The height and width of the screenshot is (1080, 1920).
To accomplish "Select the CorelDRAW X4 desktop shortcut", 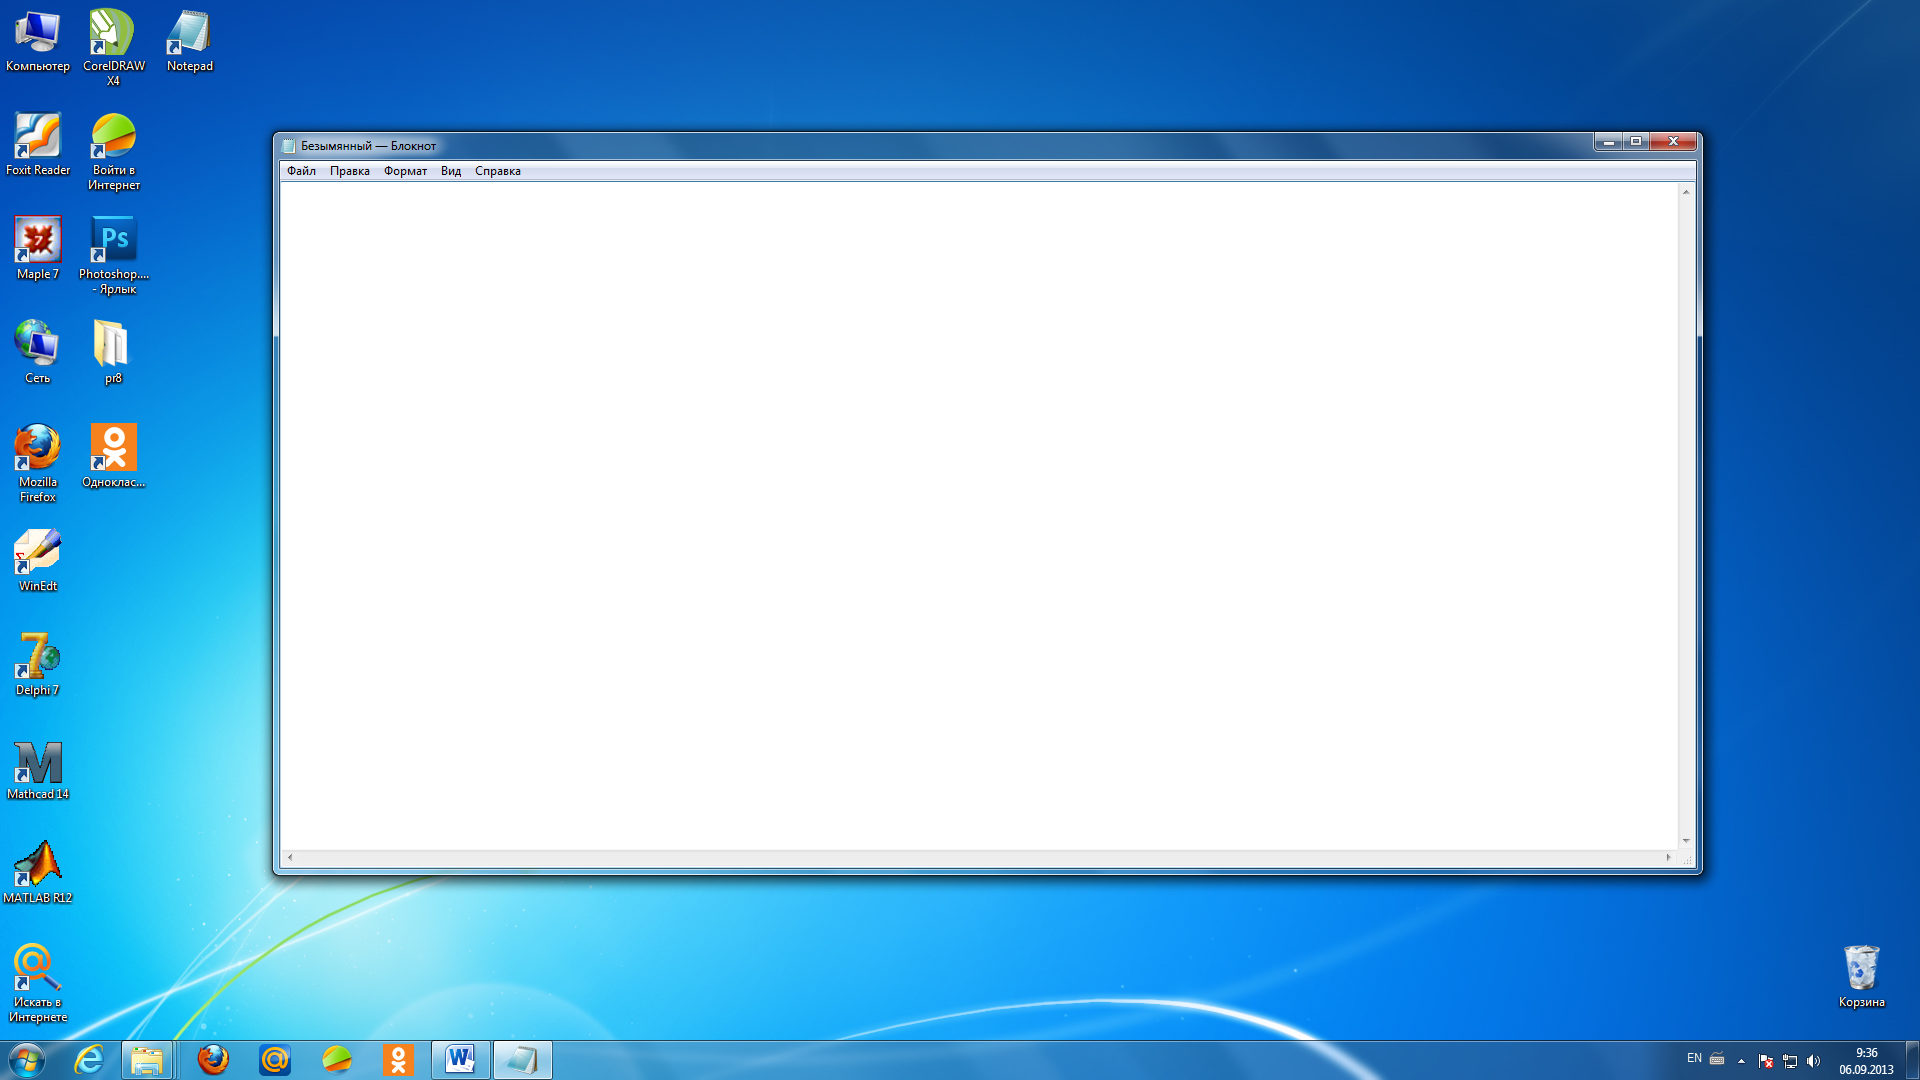I will click(x=114, y=47).
